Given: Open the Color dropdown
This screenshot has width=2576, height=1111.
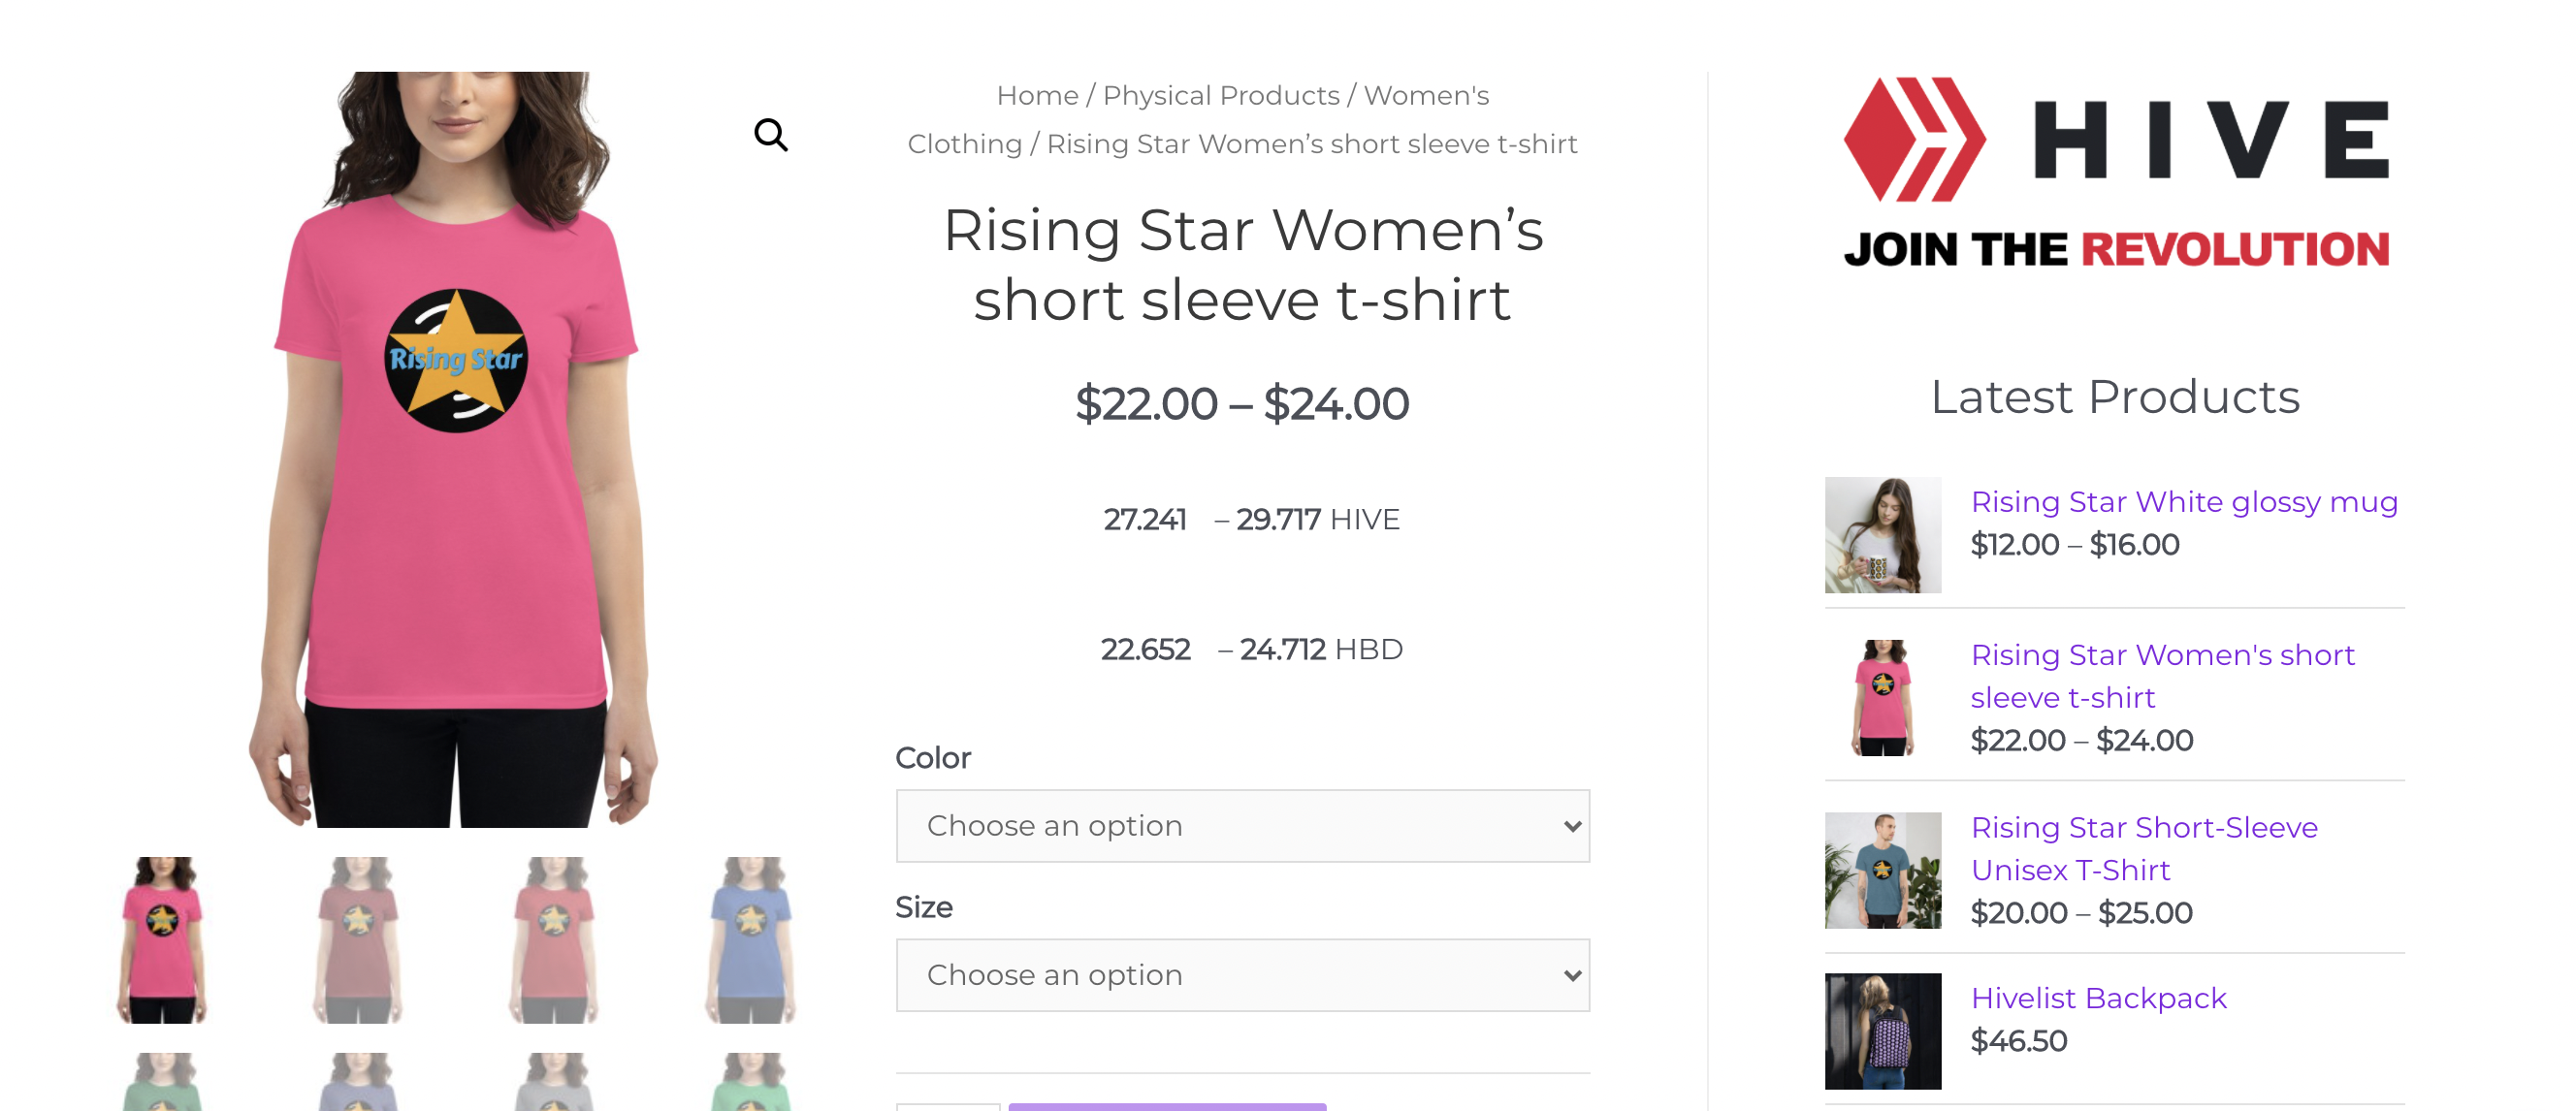Looking at the screenshot, I should pos(1242,826).
